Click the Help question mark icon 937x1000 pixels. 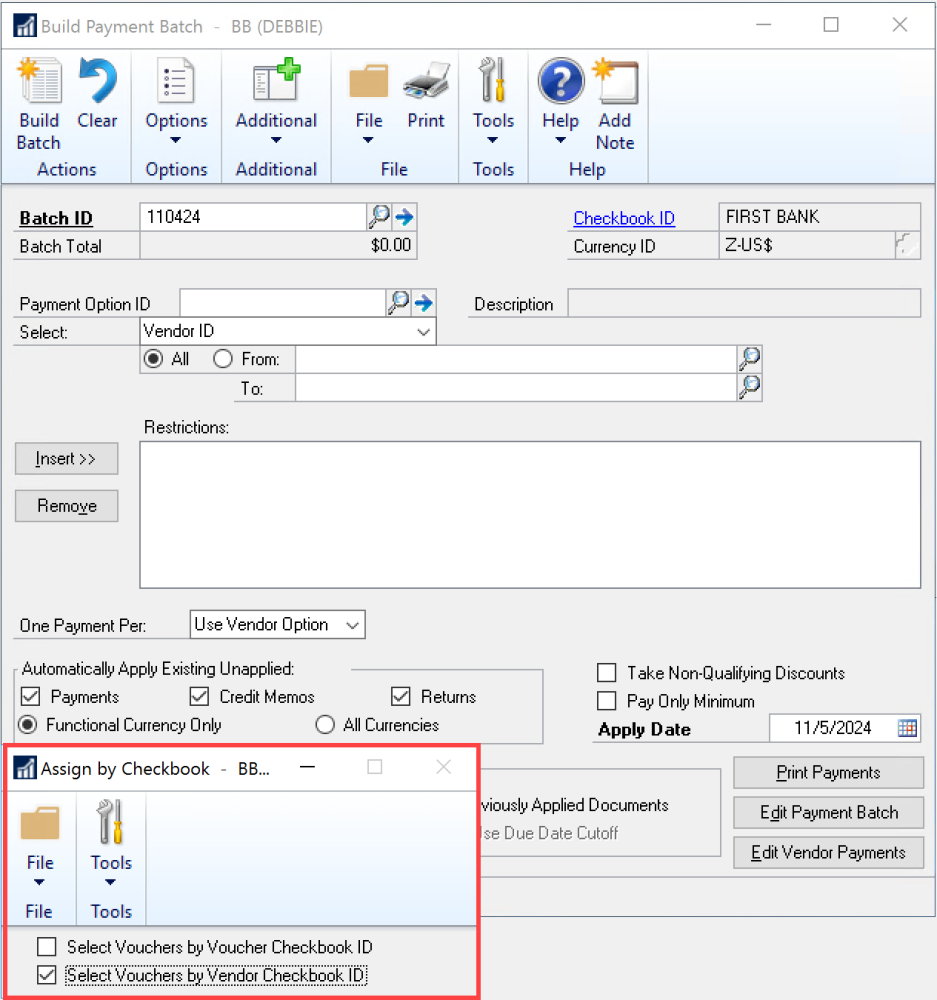click(561, 81)
